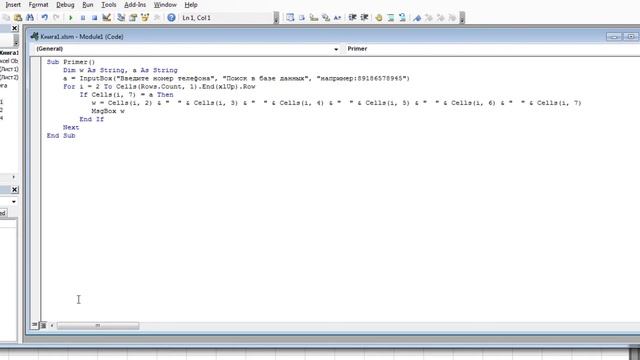Click the 'MsgBox w' code line
This screenshot has height=360, width=640.
[108, 111]
